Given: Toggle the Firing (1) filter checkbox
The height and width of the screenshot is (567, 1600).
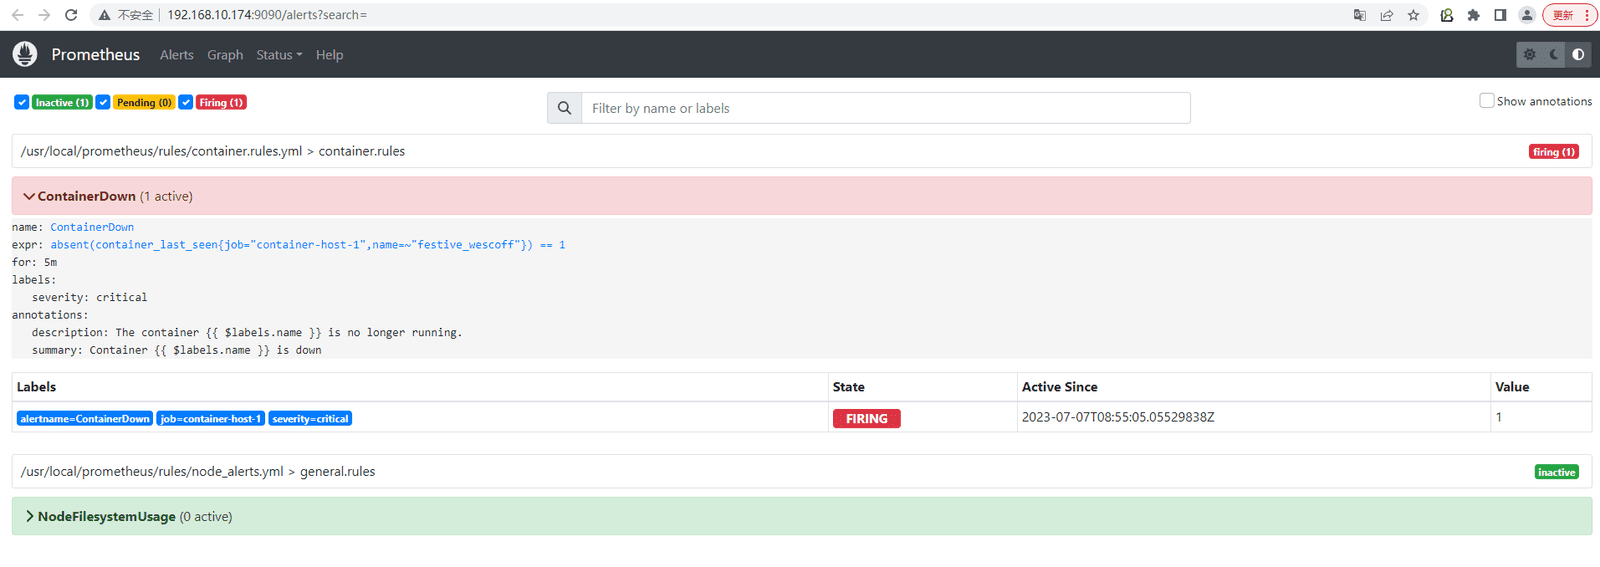Looking at the screenshot, I should (x=186, y=102).
